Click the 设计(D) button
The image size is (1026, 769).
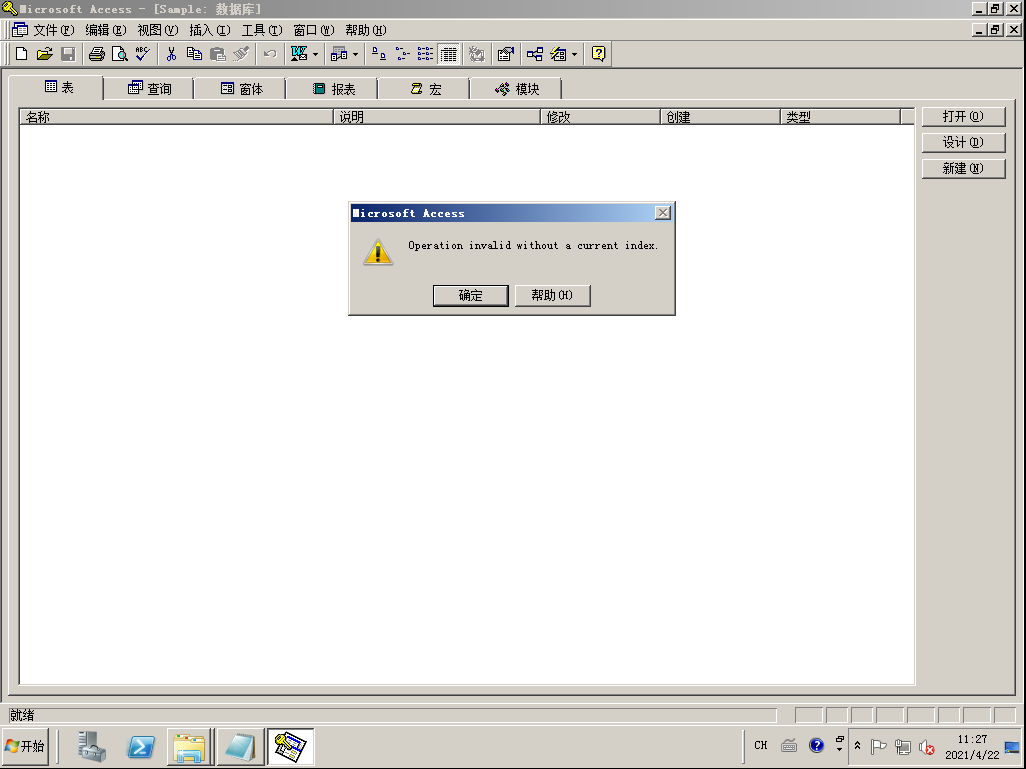963,143
